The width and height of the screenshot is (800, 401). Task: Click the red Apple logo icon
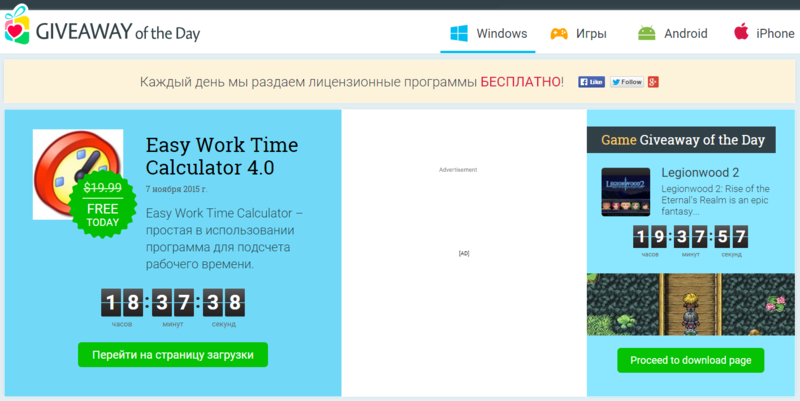coord(741,32)
